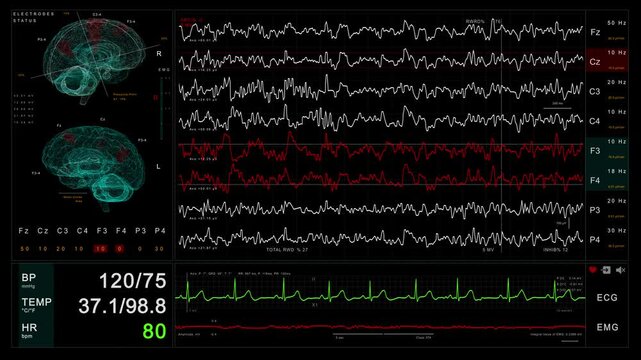This screenshot has height=360, width=641.
Task: Select the C4 channel on right
Action: (595, 121)
